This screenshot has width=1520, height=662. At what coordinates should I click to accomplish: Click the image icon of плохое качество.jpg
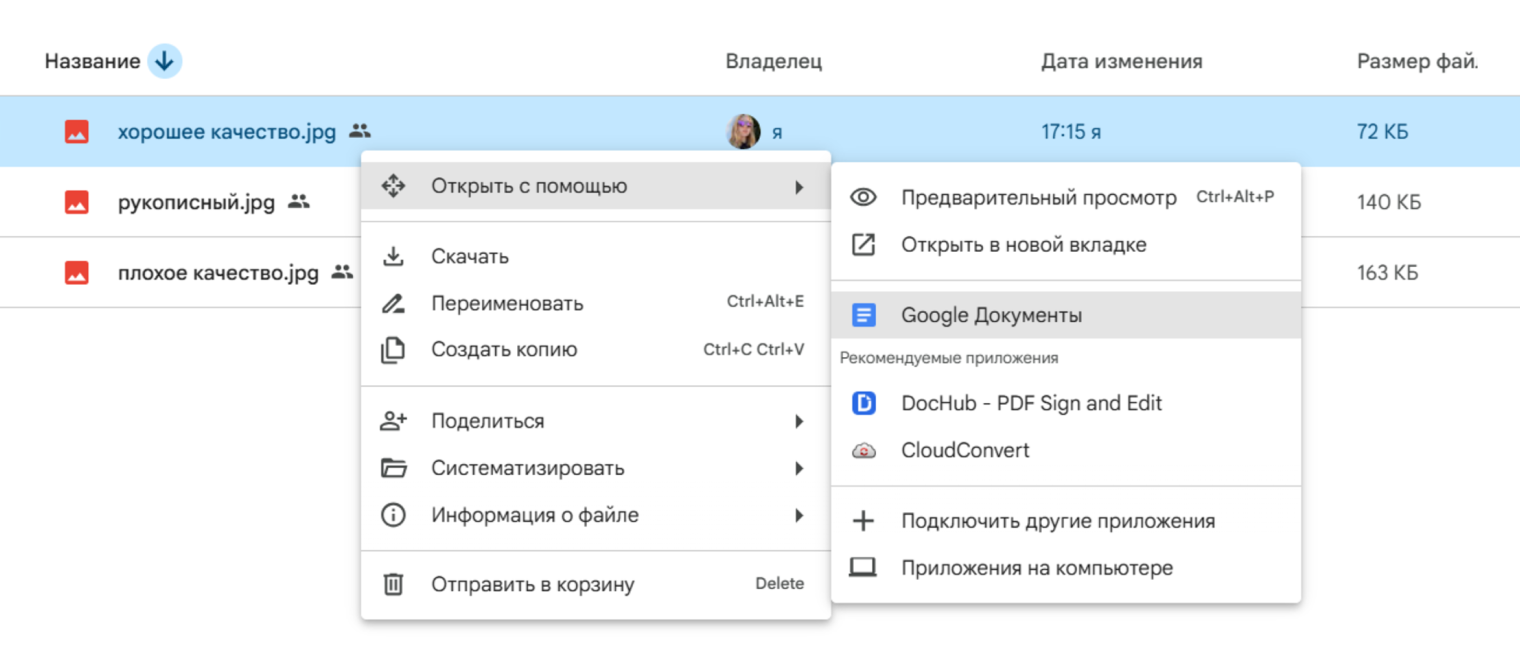click(77, 272)
